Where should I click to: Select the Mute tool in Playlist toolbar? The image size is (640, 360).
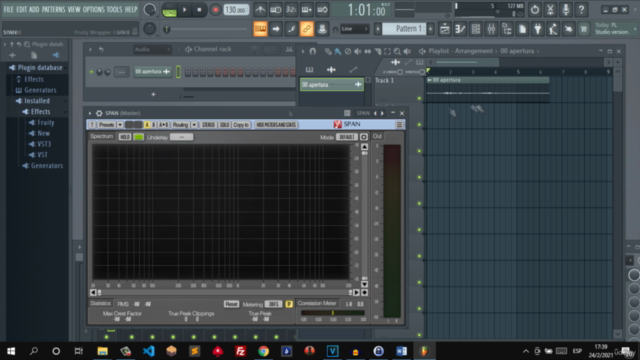[358, 51]
